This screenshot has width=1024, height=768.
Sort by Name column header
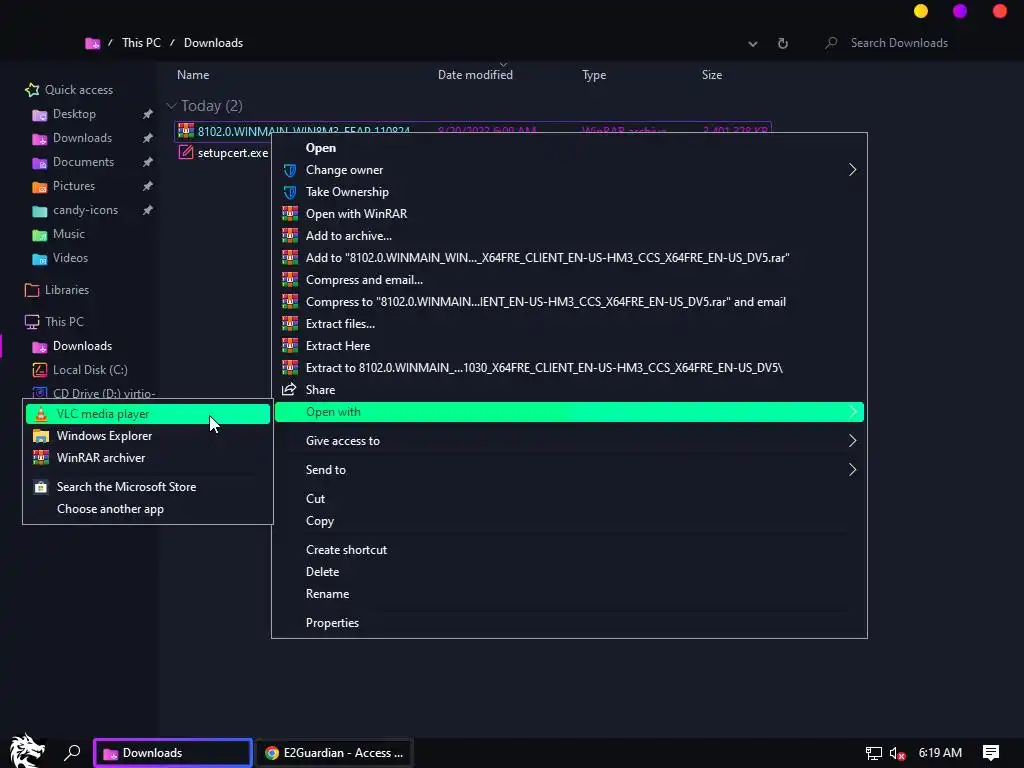[x=193, y=75]
